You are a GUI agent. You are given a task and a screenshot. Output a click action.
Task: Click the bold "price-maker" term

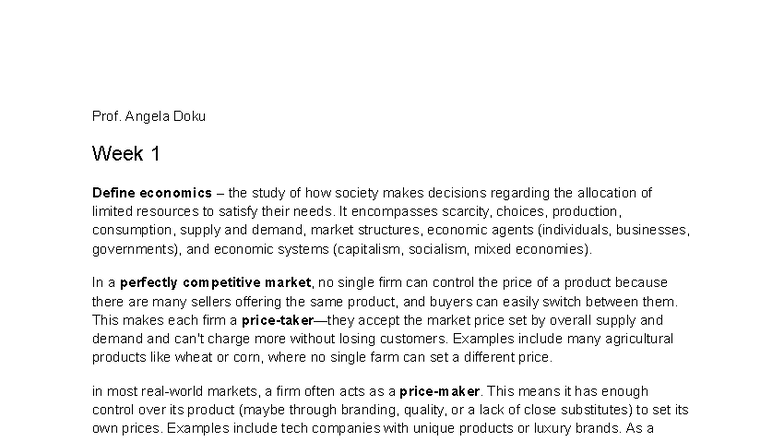pos(441,391)
